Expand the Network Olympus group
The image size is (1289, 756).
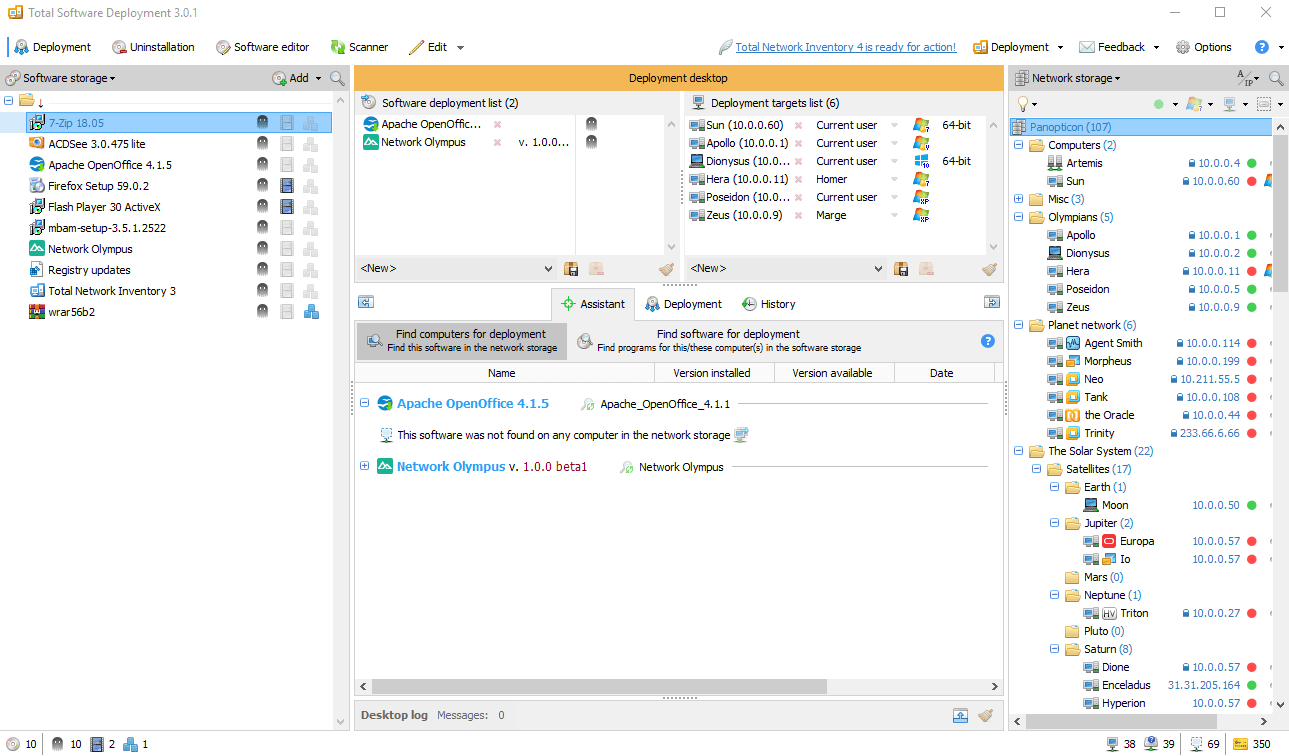pyautogui.click(x=364, y=466)
